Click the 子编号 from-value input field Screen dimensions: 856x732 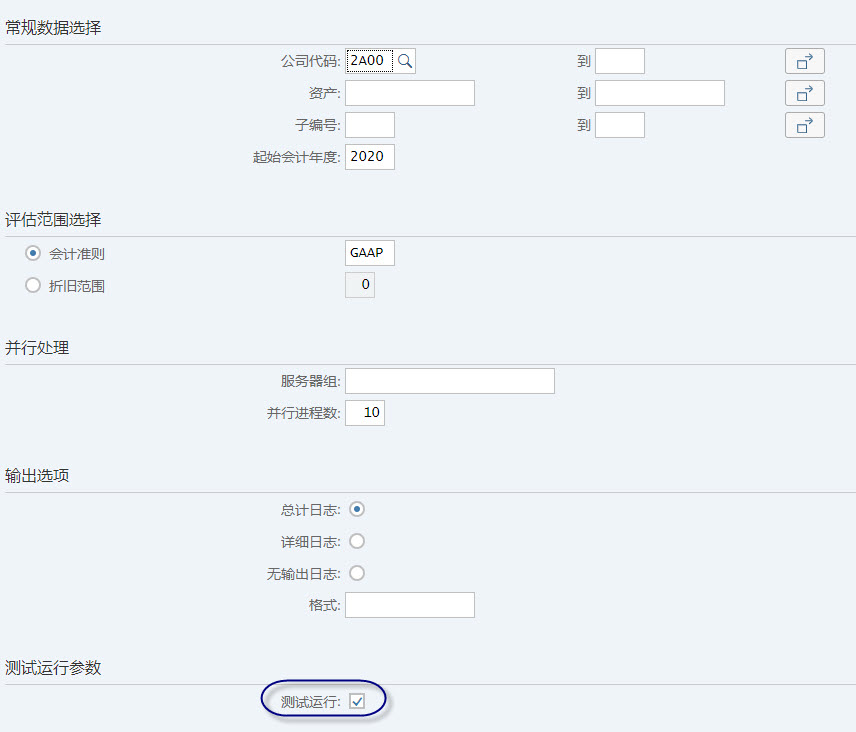click(369, 124)
